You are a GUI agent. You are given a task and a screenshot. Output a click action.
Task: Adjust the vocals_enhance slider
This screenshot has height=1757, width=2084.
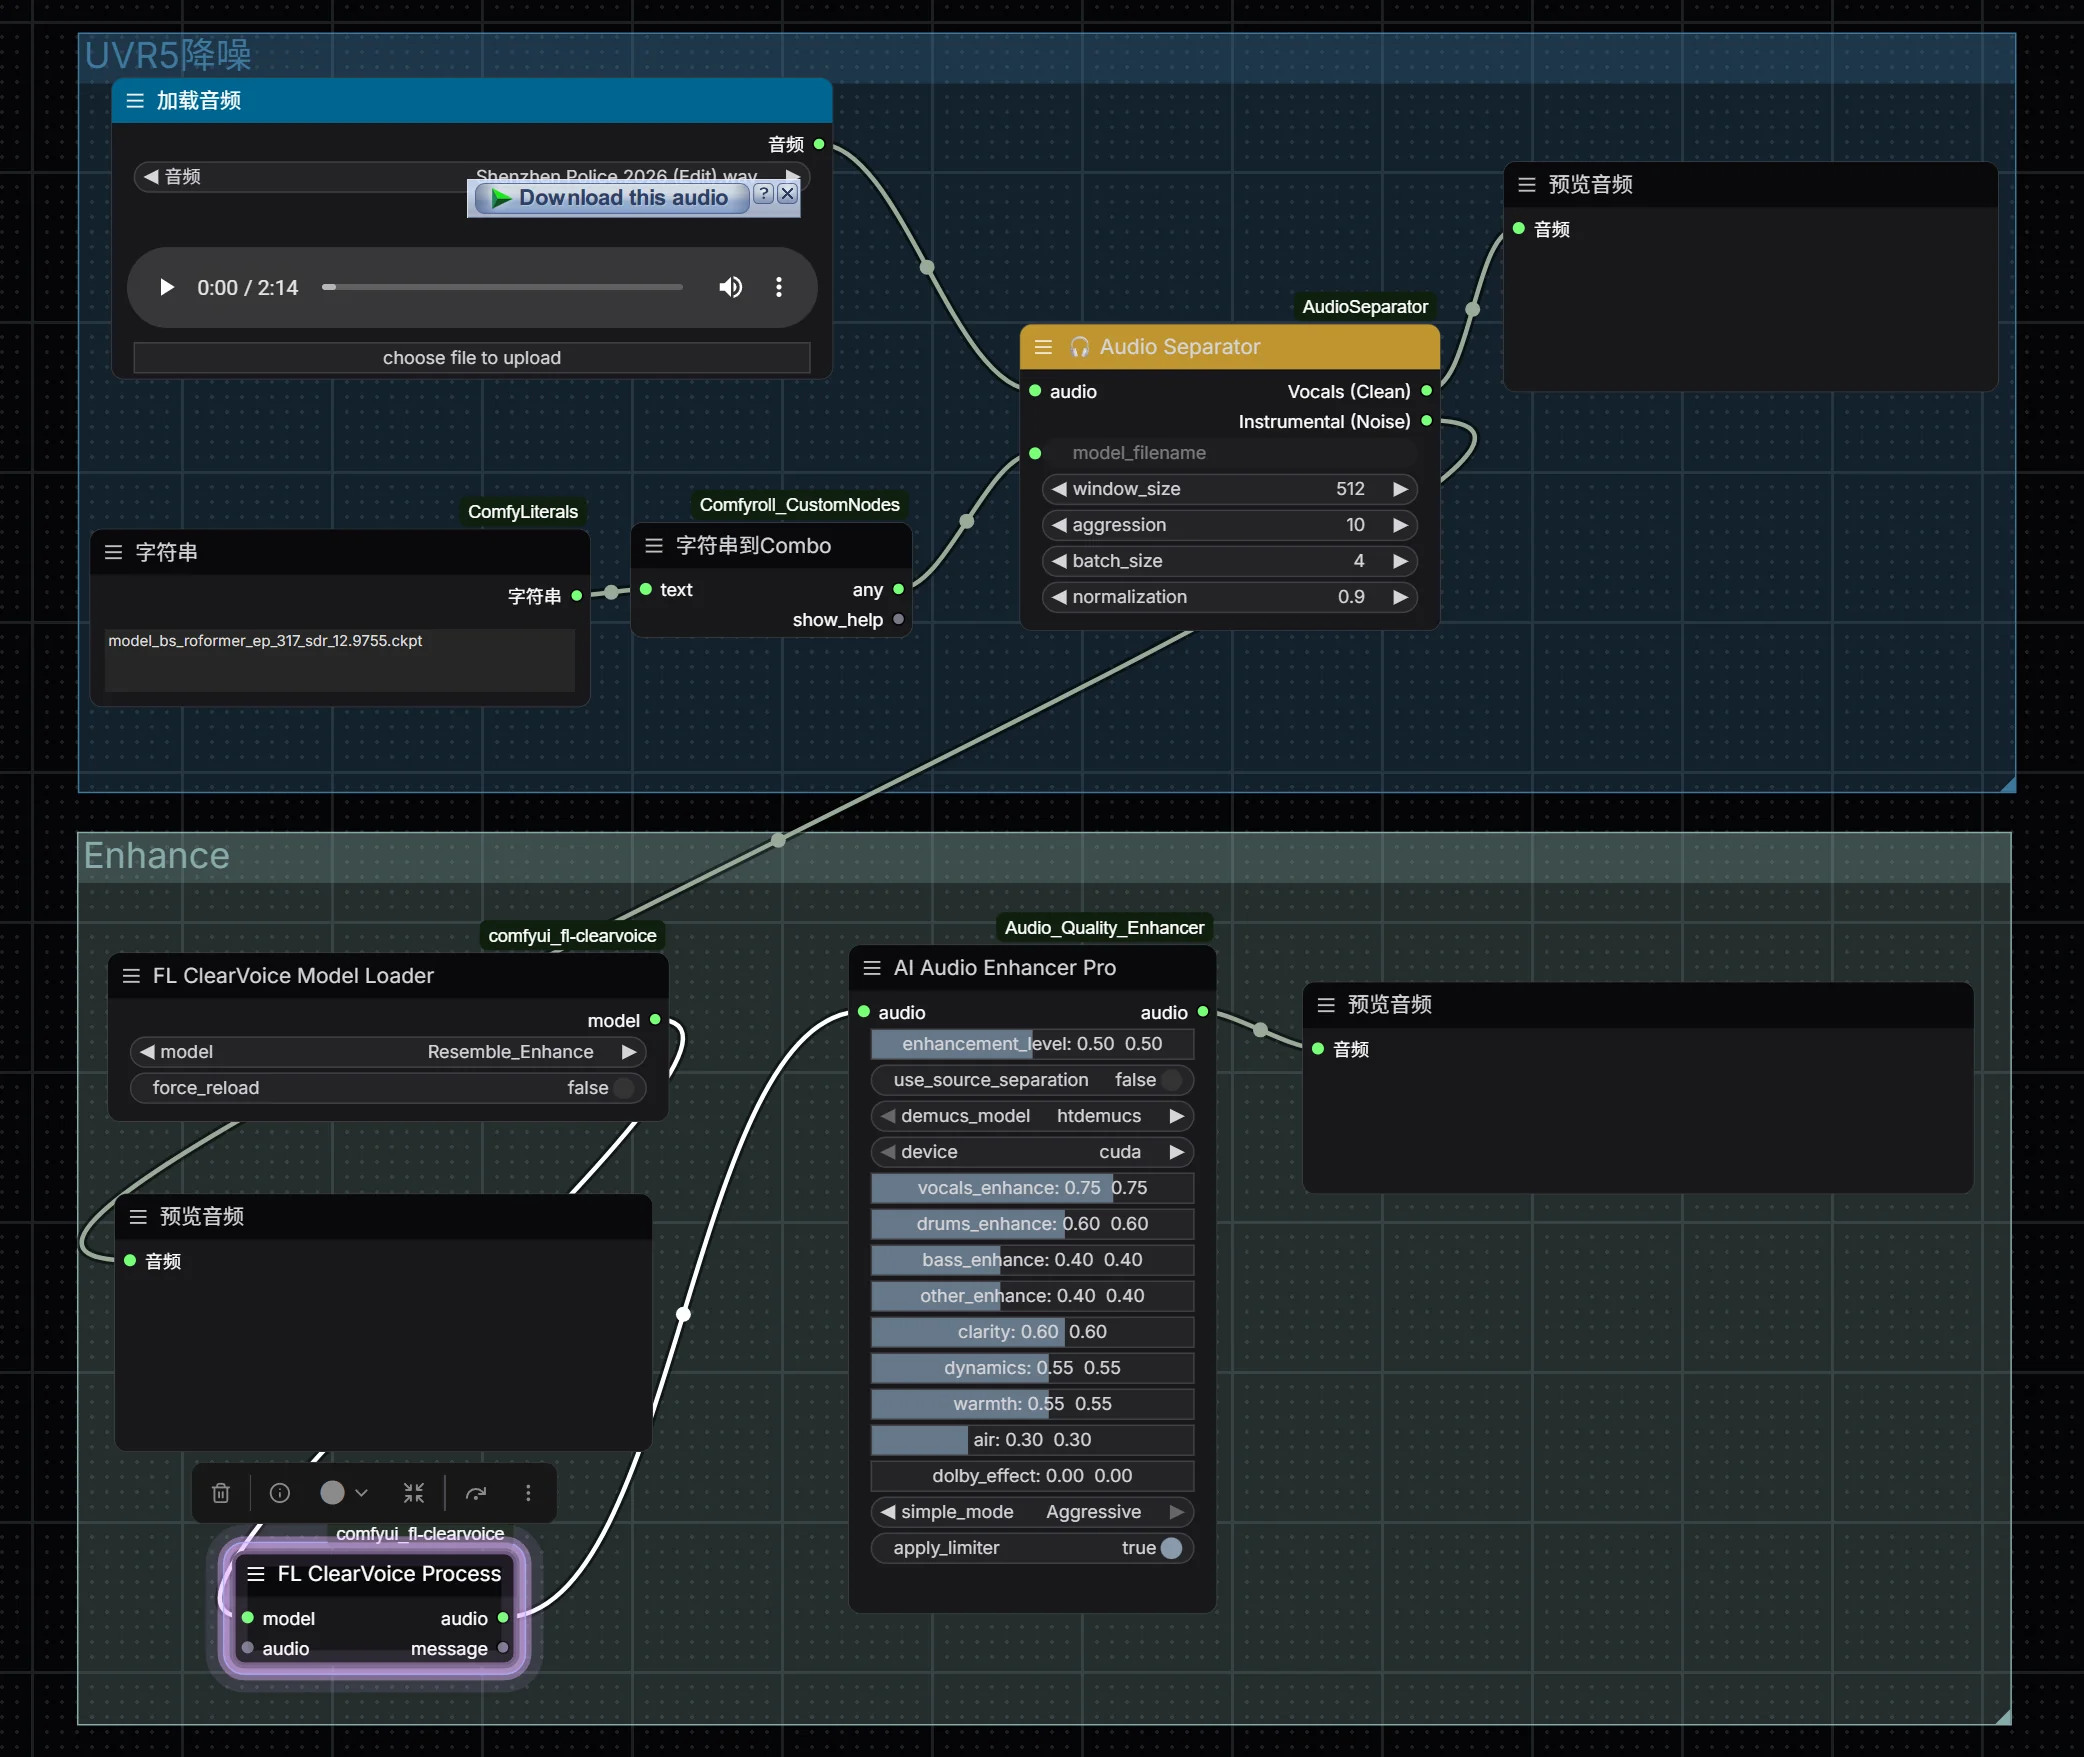tap(1031, 1188)
